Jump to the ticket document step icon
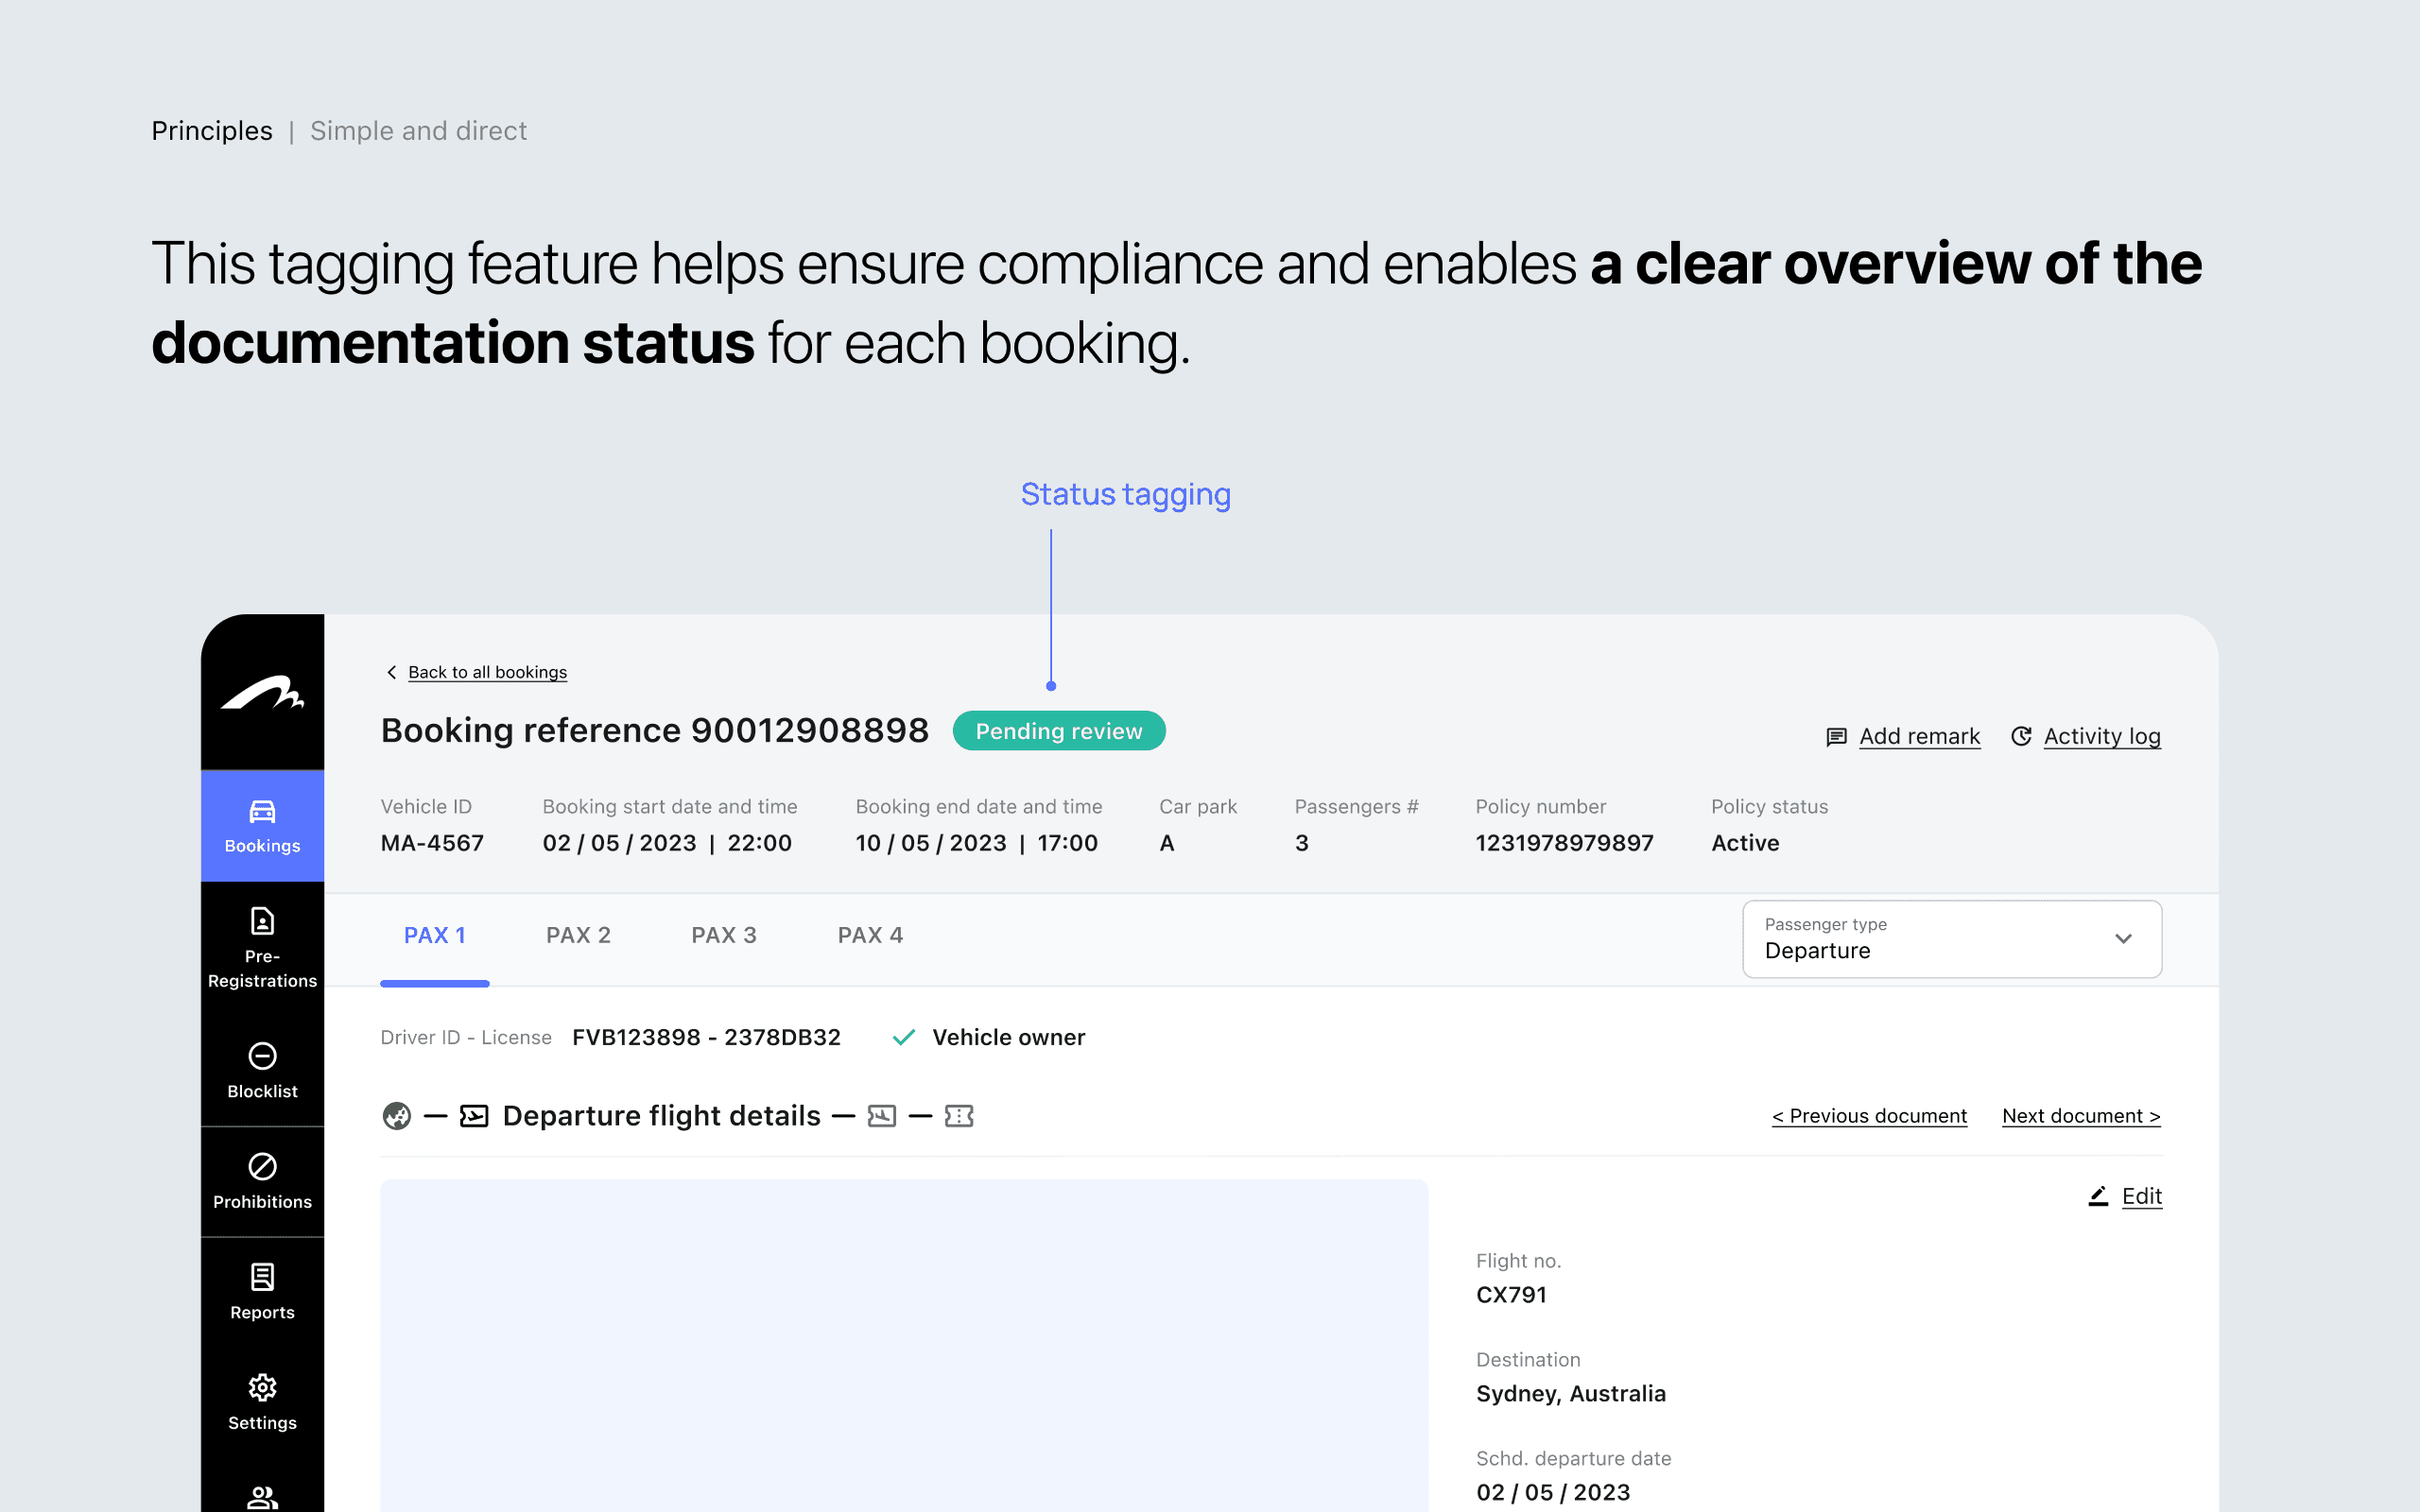2420x1512 pixels. click(x=959, y=1116)
